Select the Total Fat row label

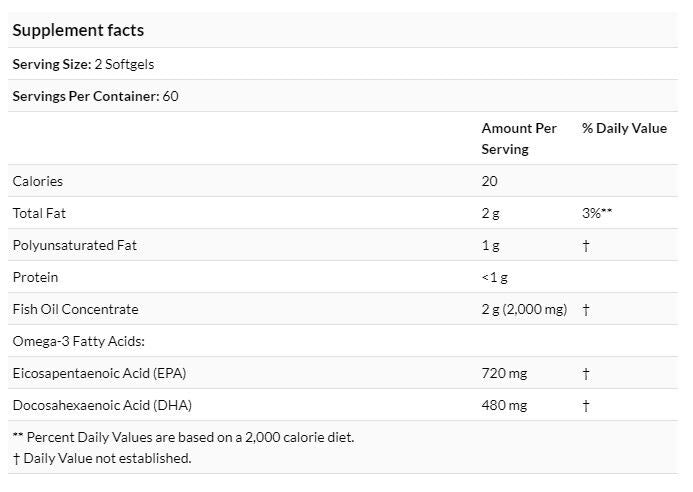(x=39, y=213)
